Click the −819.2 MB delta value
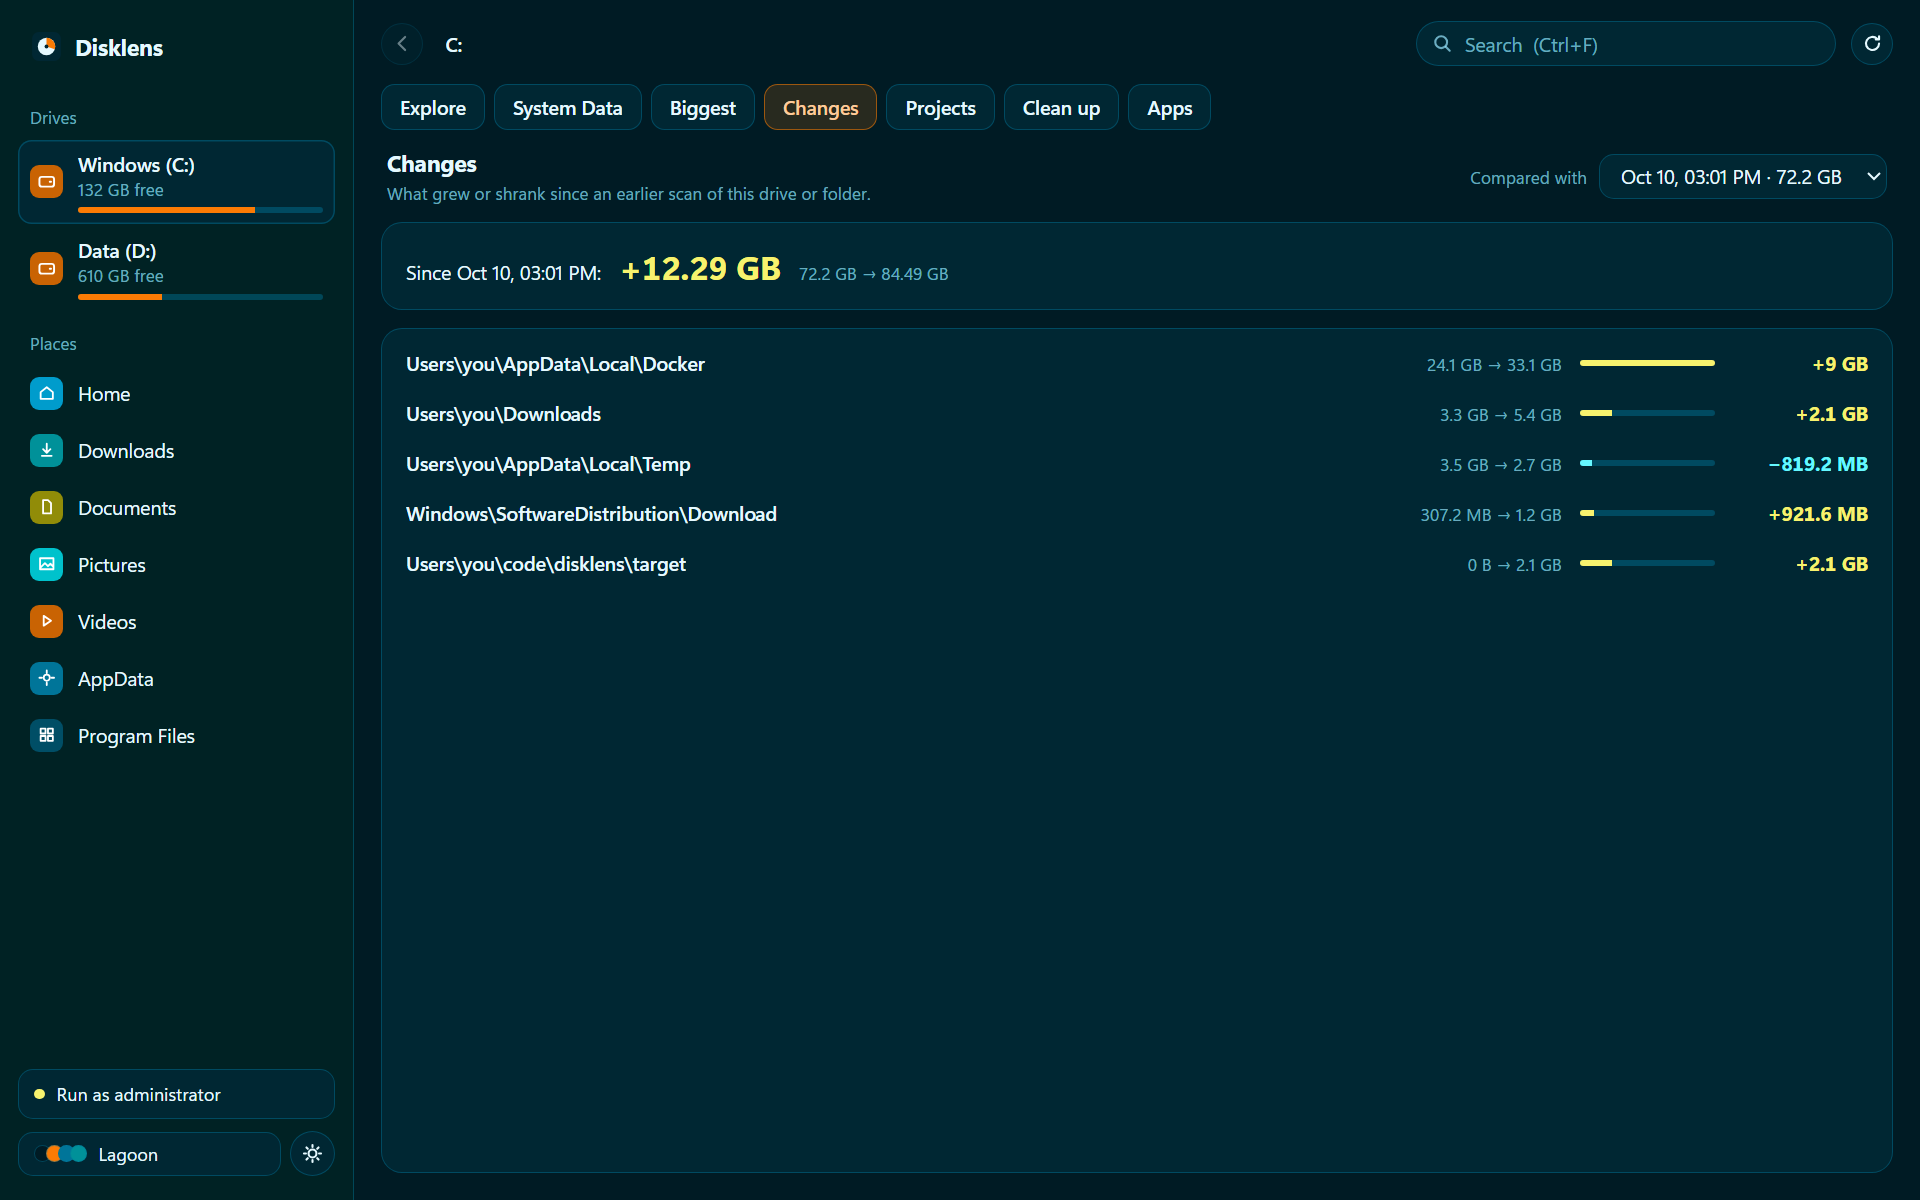This screenshot has height=1200, width=1920. tap(1818, 464)
